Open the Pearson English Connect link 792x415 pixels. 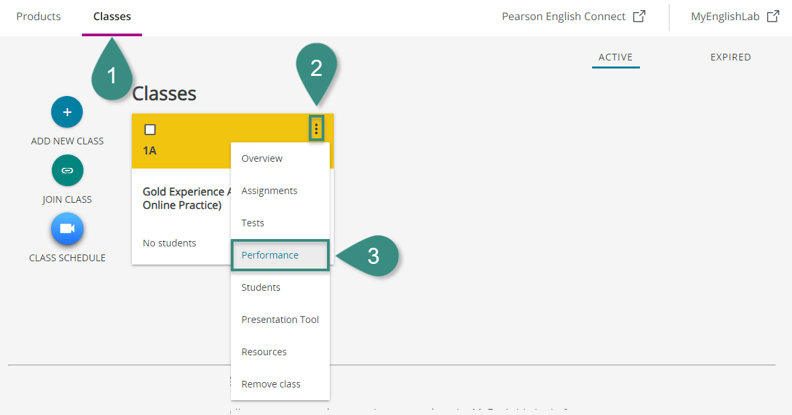tap(564, 17)
